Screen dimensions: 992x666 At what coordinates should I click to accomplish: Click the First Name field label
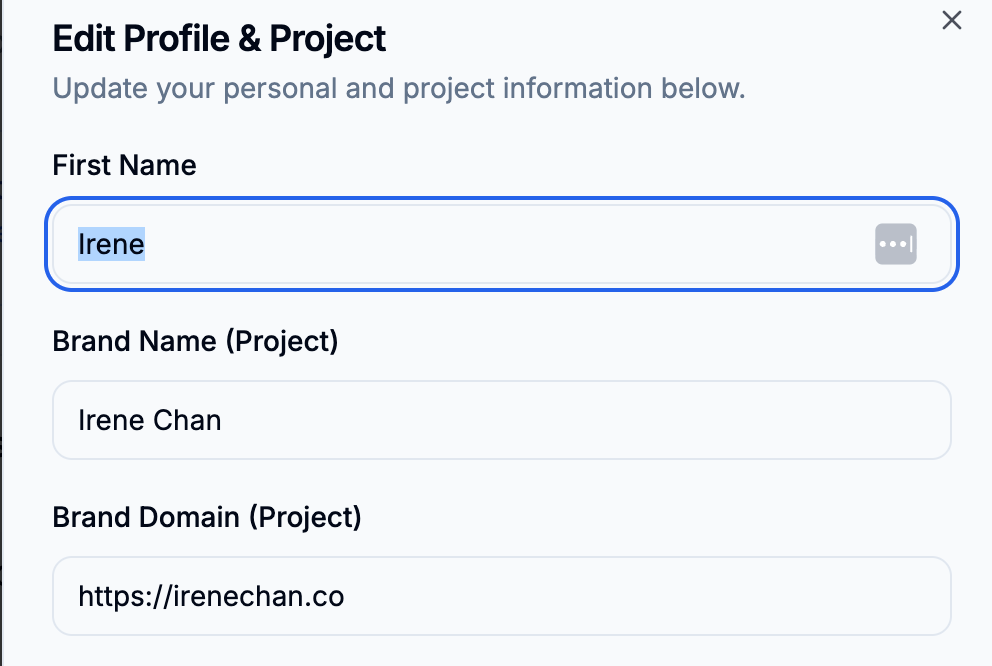click(x=123, y=165)
